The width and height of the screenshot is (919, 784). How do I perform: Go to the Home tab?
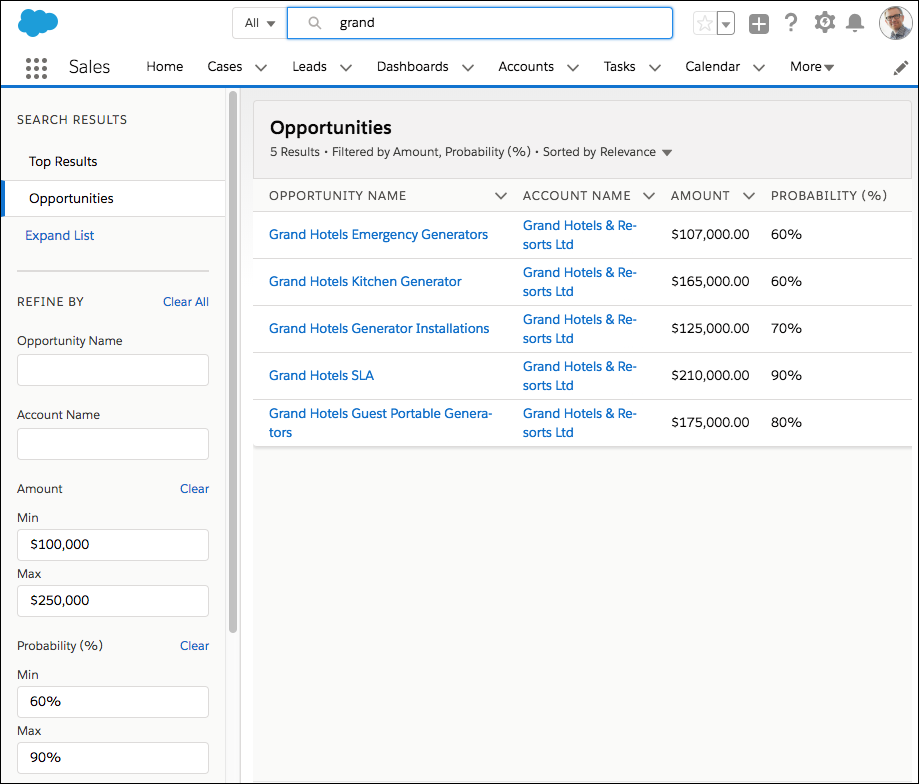165,67
